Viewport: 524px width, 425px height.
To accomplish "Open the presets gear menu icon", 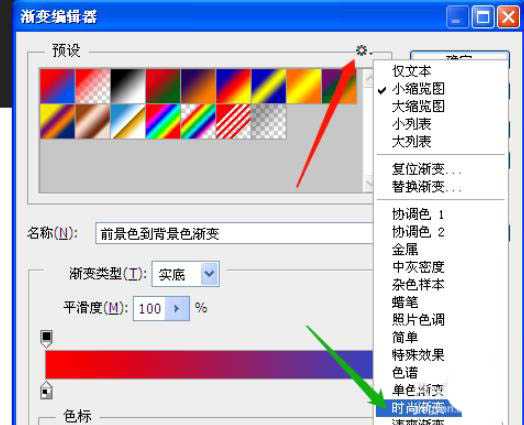I will [x=362, y=51].
